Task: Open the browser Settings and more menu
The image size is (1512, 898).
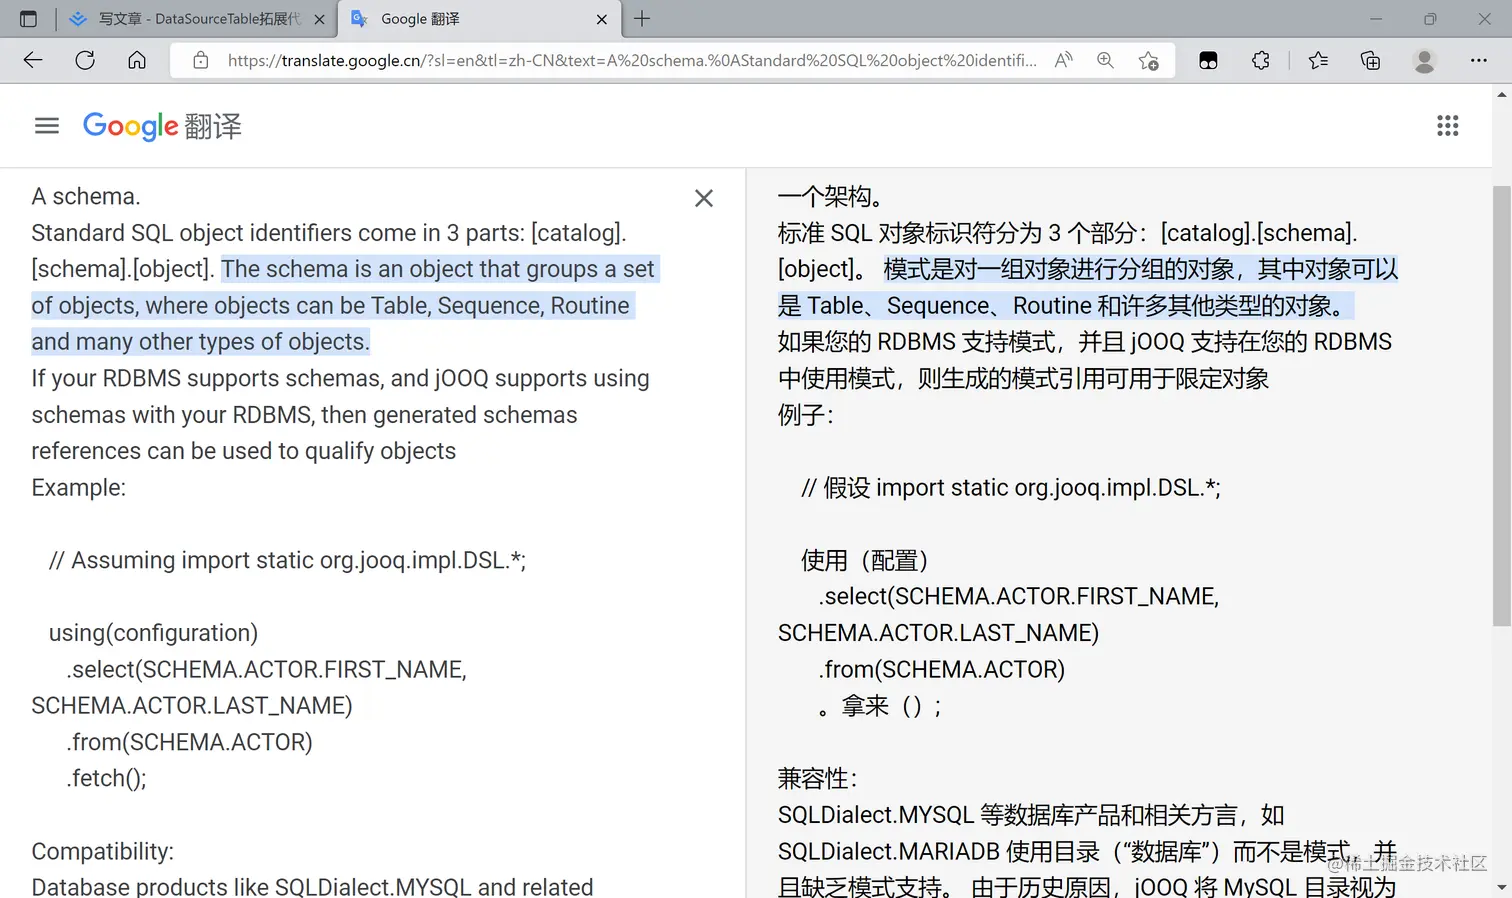Action: (1479, 60)
